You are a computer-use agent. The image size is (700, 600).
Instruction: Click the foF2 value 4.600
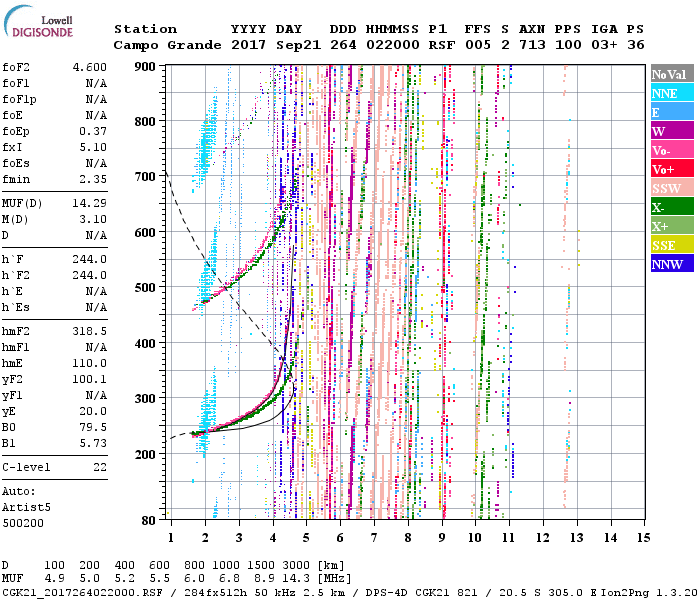(88, 65)
